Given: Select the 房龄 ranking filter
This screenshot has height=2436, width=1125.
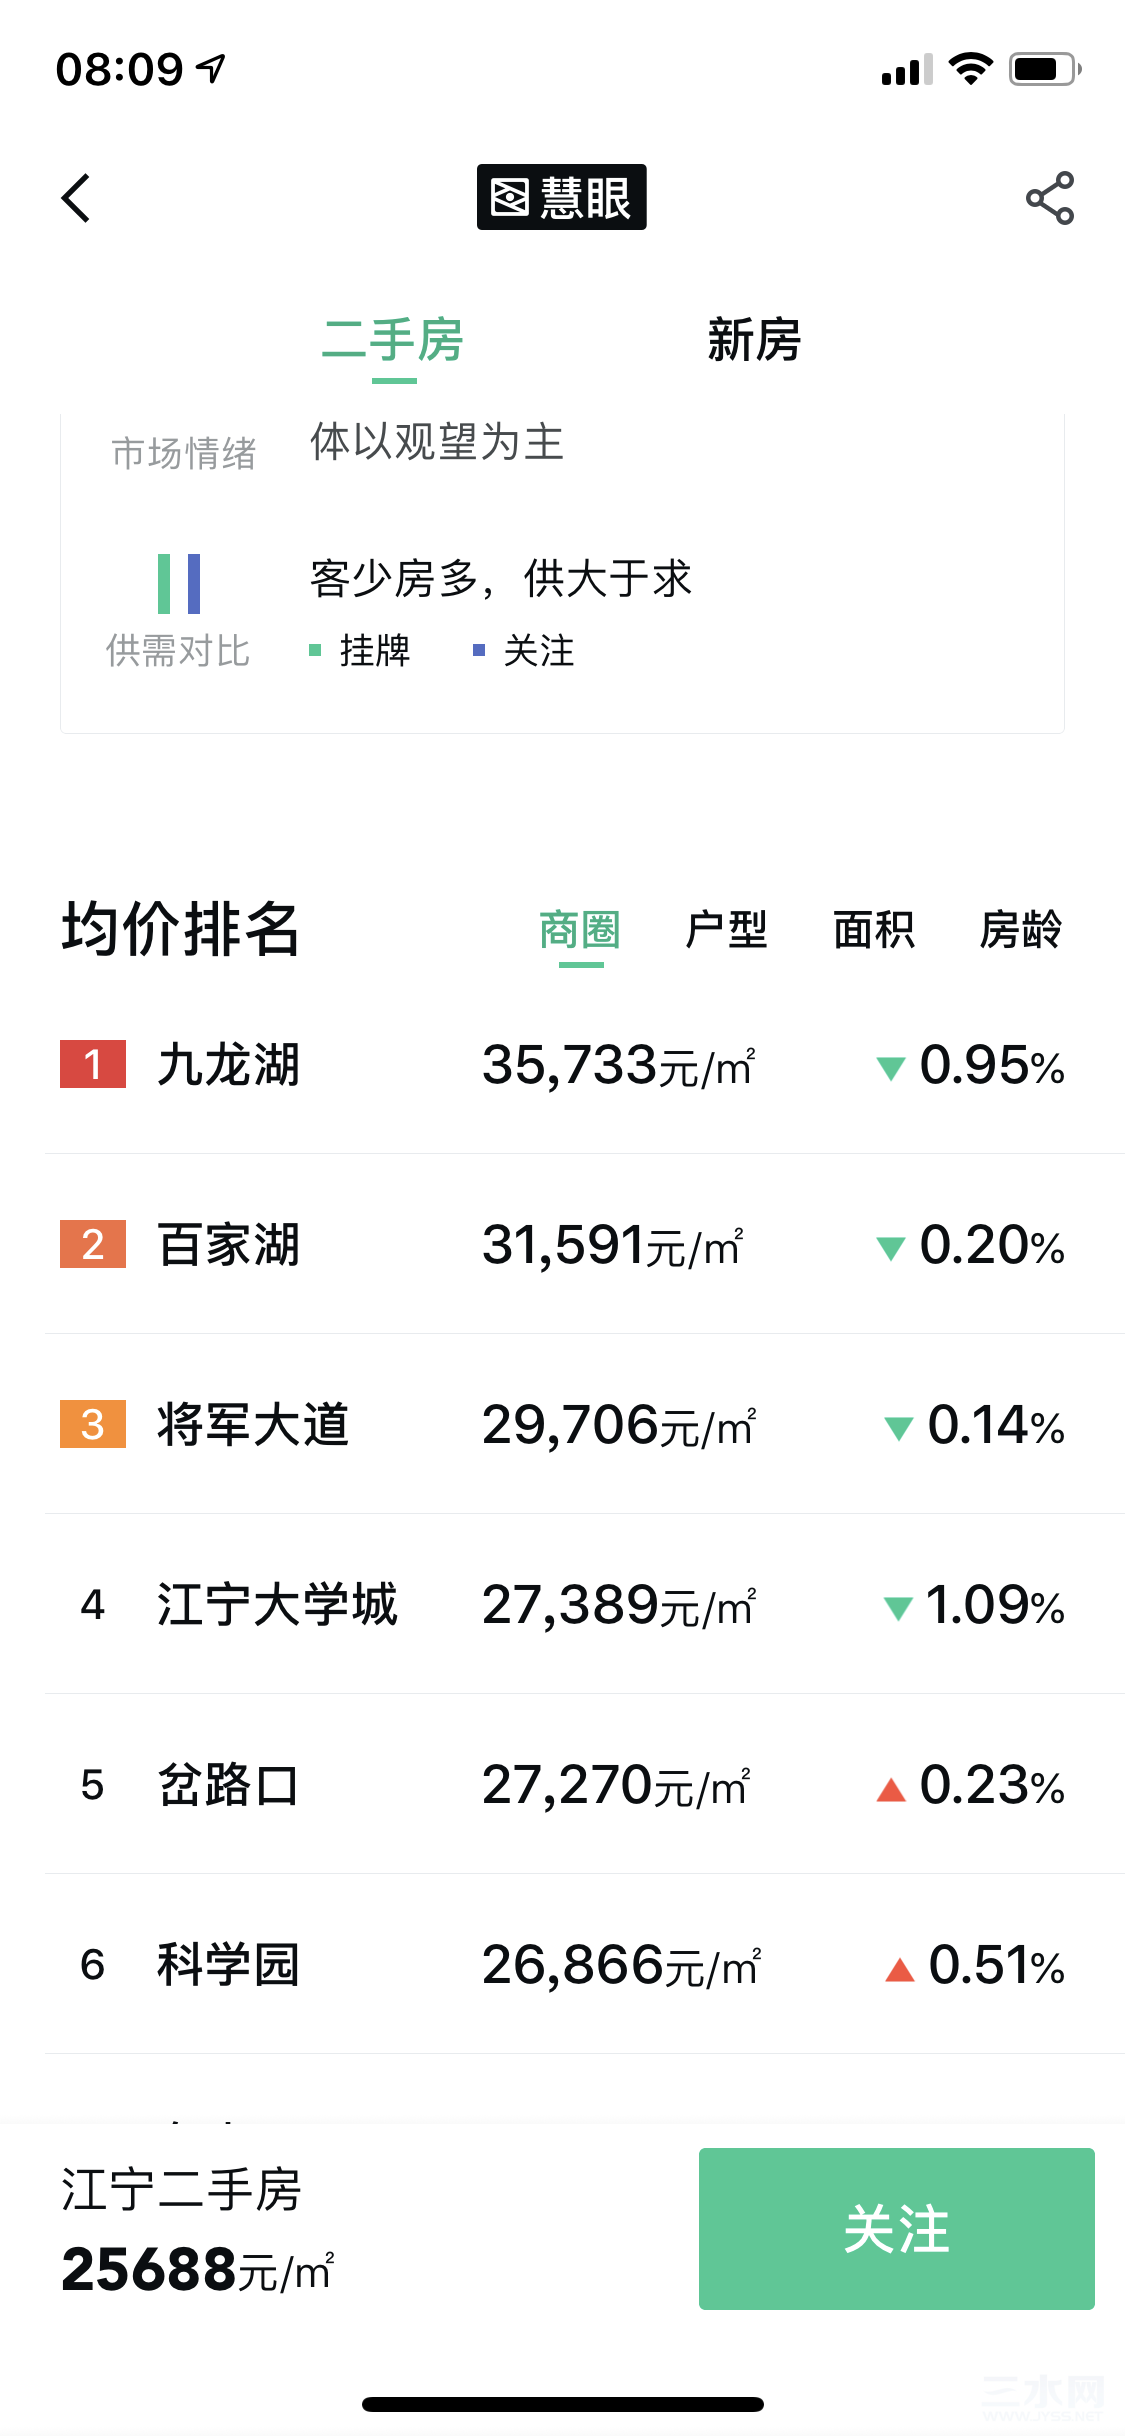Looking at the screenshot, I should [x=1021, y=931].
